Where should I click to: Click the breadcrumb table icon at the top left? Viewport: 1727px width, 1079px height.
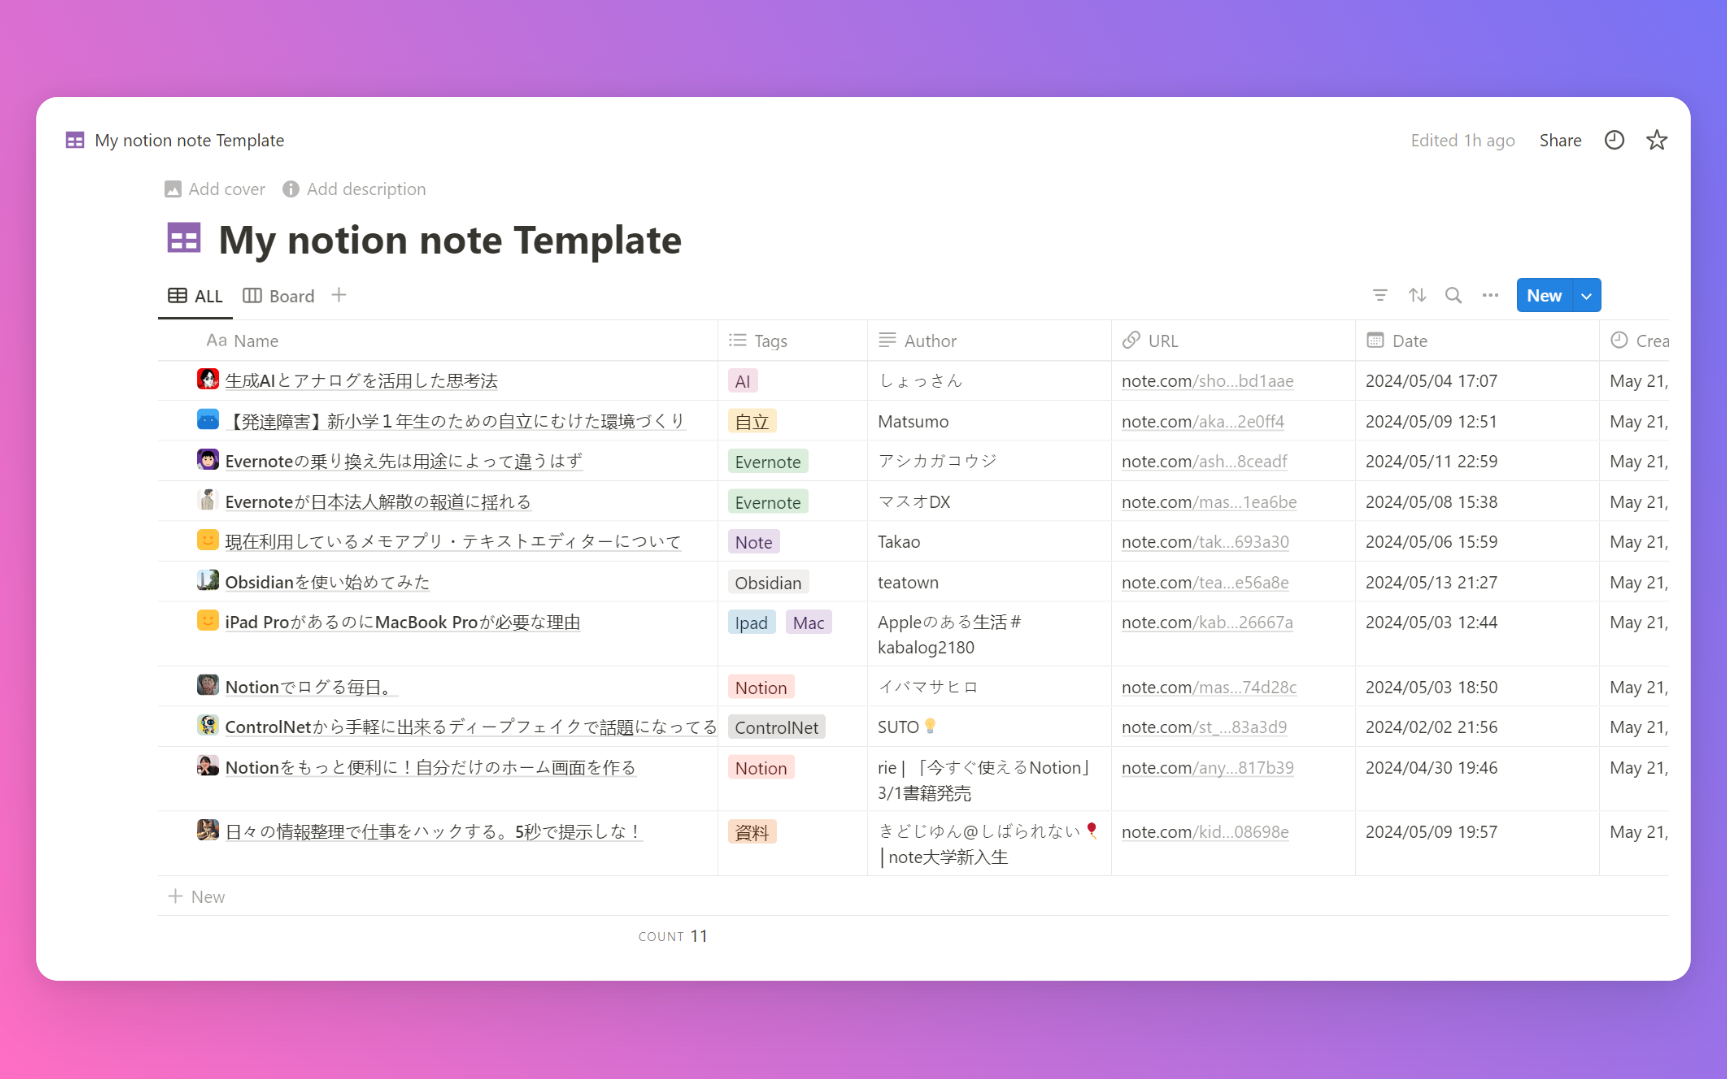[75, 140]
